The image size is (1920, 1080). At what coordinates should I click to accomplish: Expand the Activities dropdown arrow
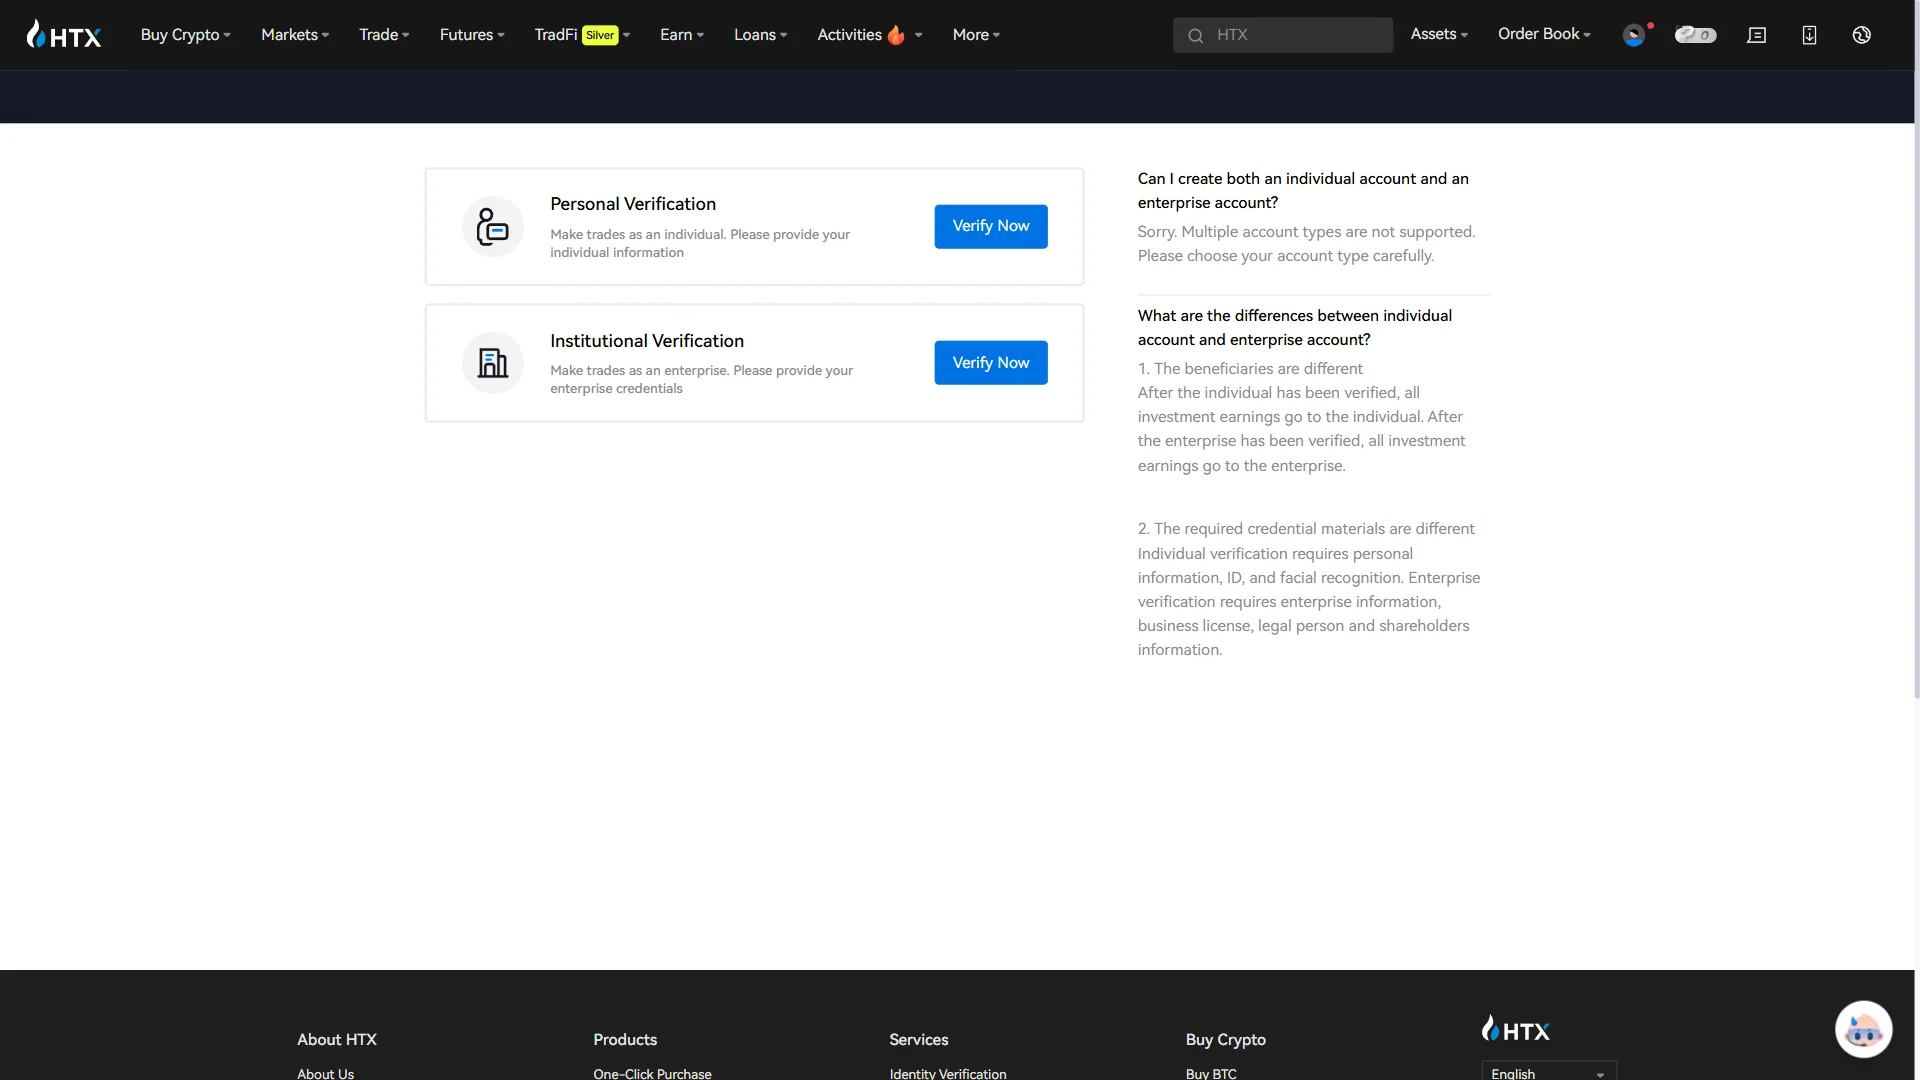tap(918, 35)
